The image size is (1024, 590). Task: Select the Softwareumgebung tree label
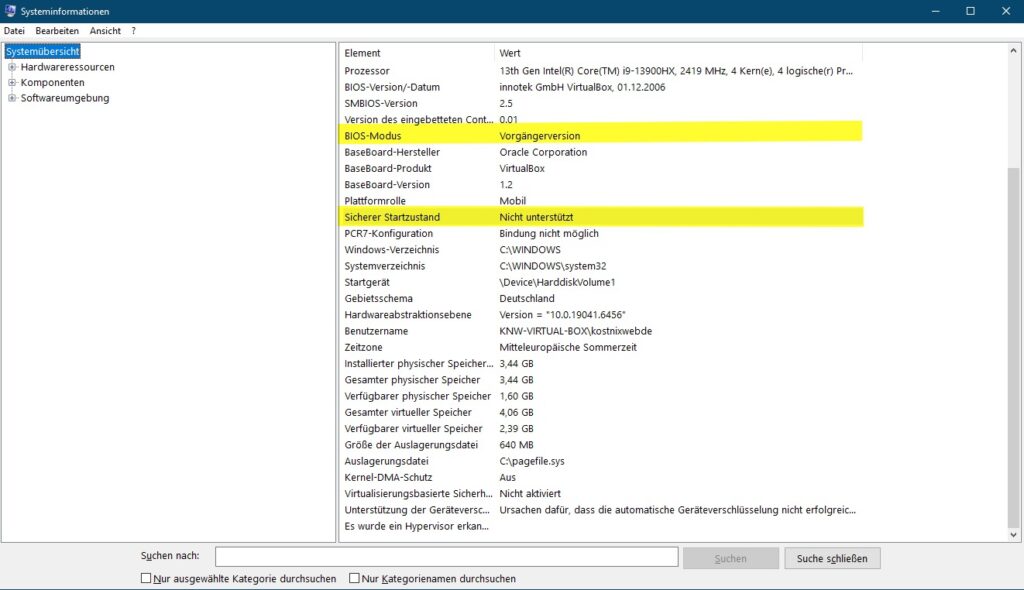65,98
